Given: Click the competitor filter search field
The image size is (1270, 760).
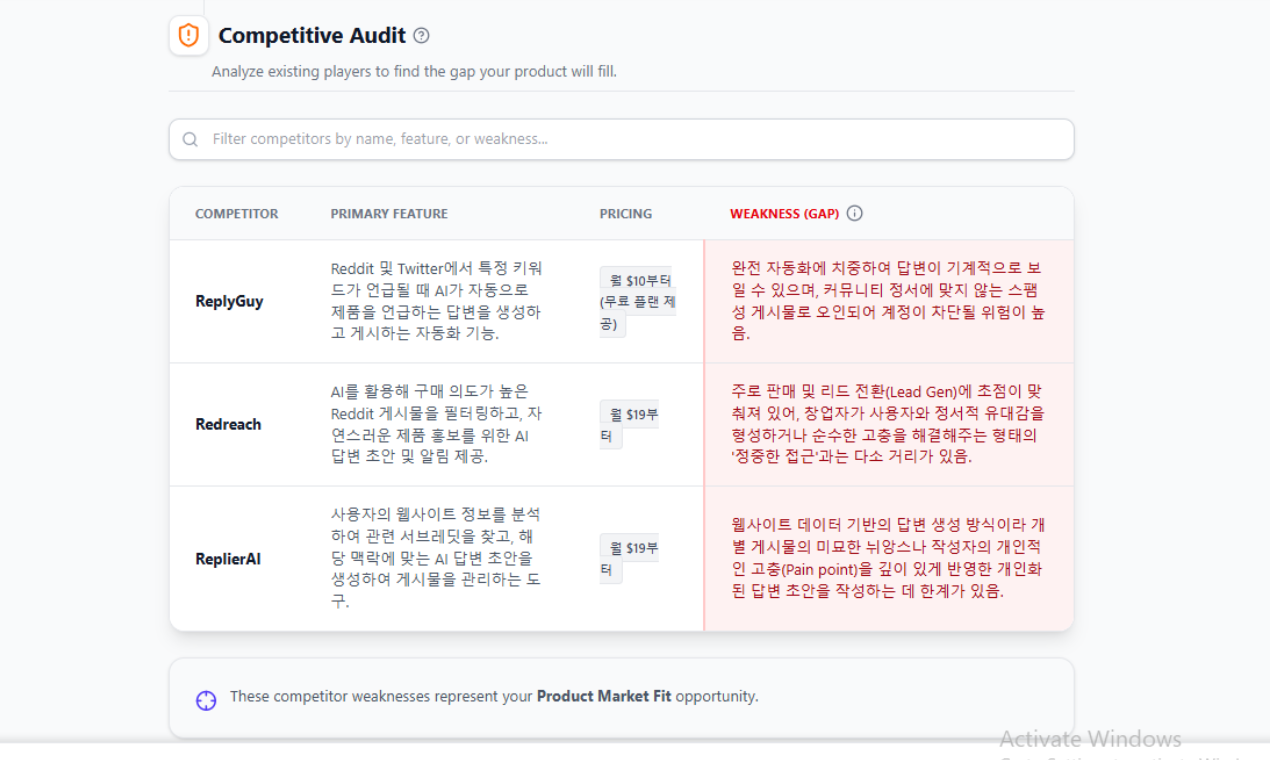Looking at the screenshot, I should coord(620,139).
